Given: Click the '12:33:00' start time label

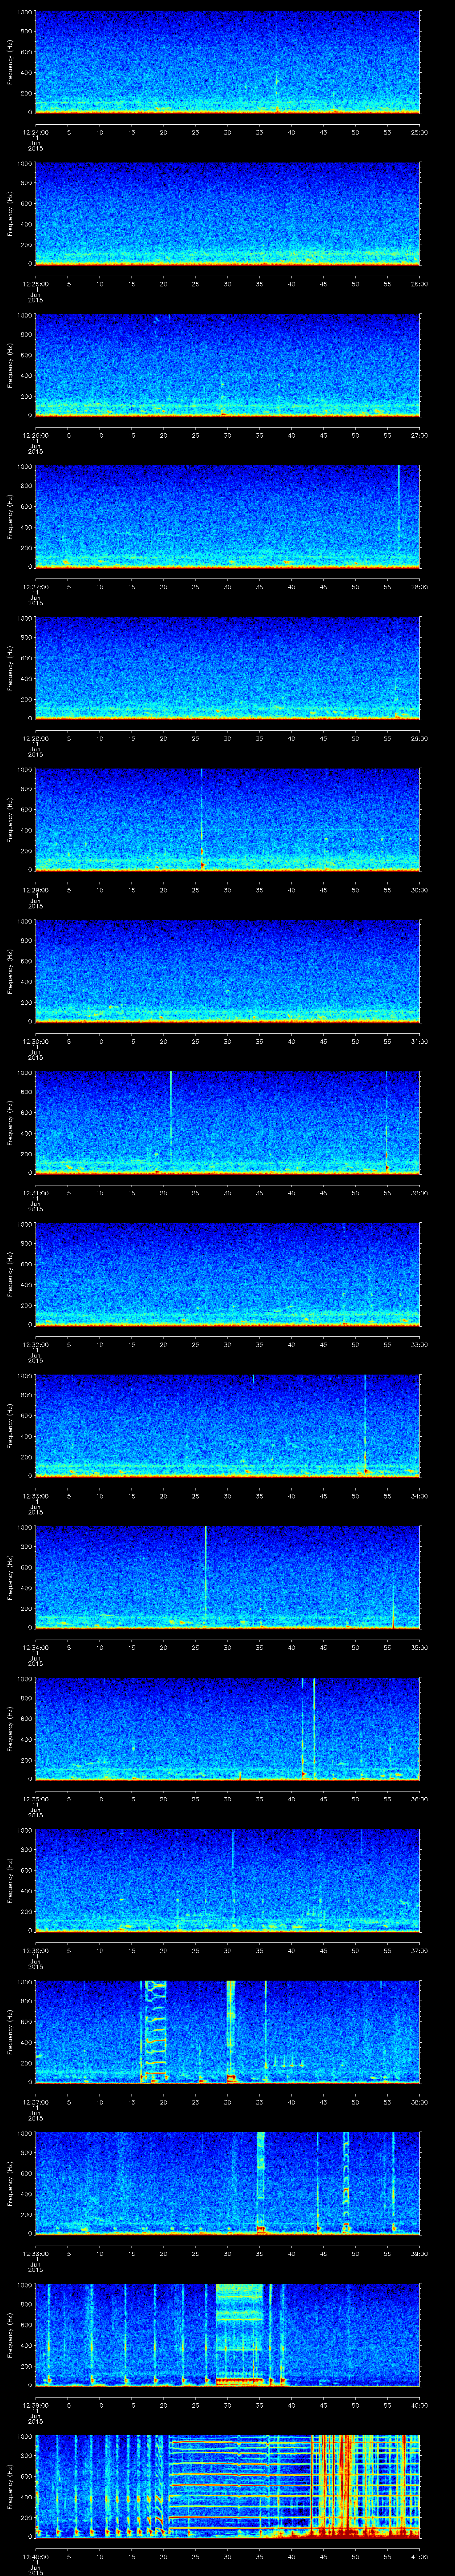Looking at the screenshot, I should [35, 1496].
